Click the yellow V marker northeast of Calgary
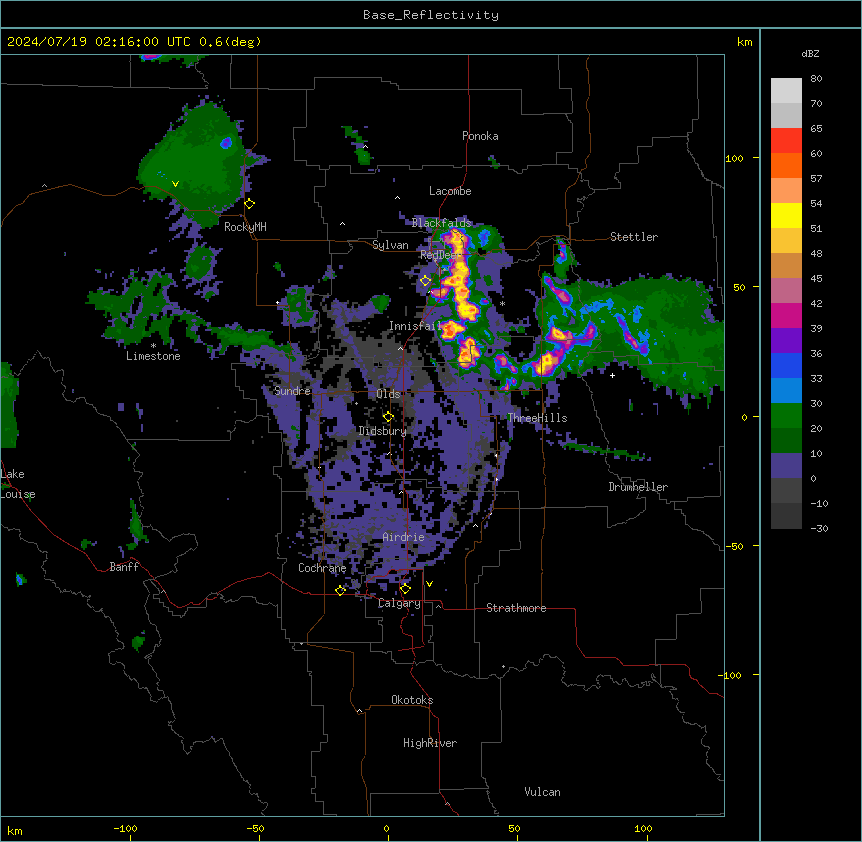862x842 pixels. coord(429,584)
